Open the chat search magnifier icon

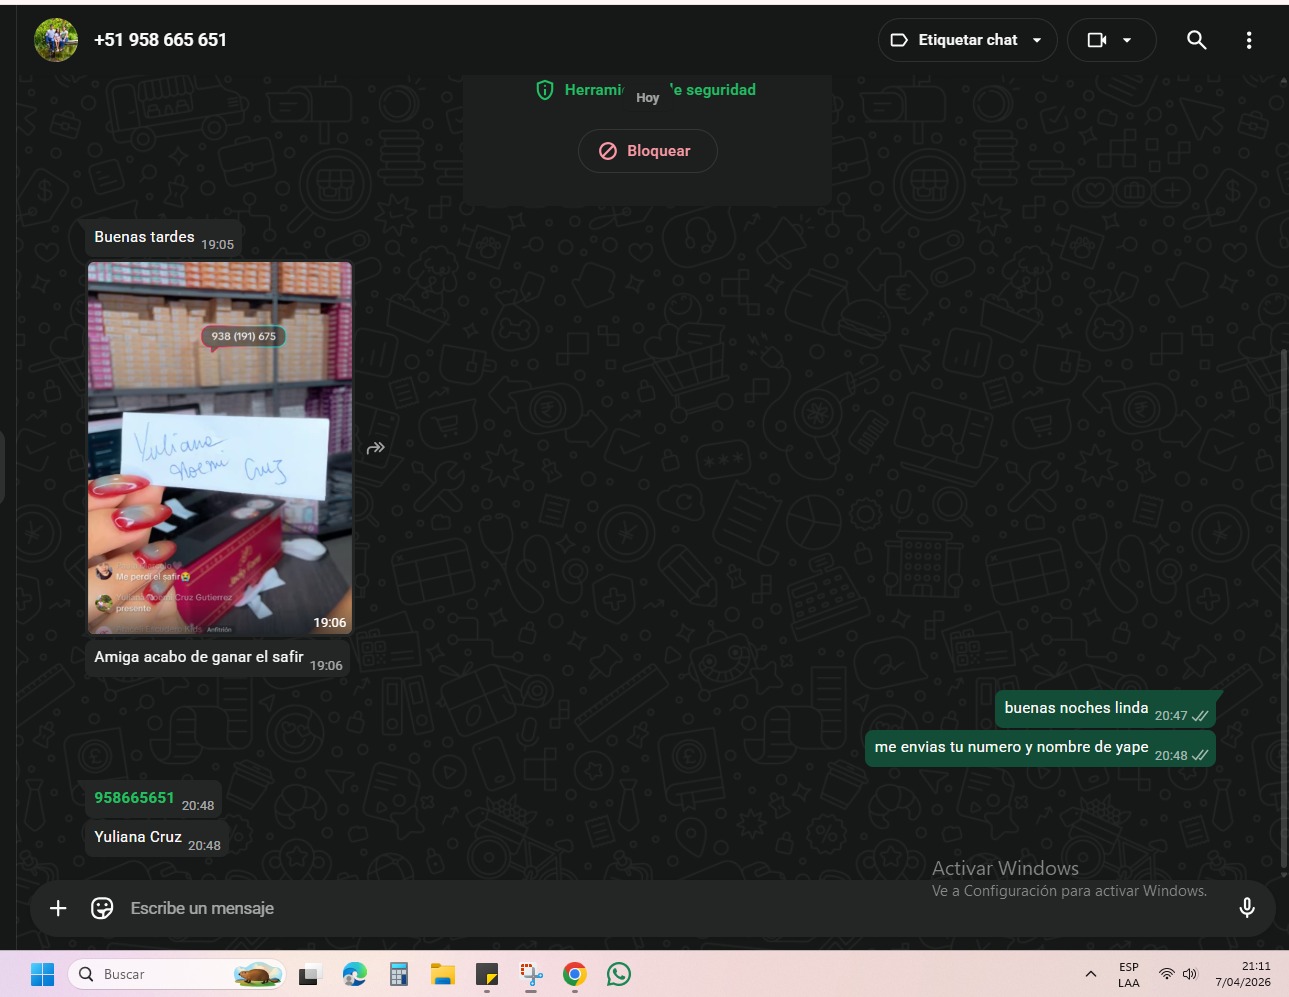coord(1196,40)
